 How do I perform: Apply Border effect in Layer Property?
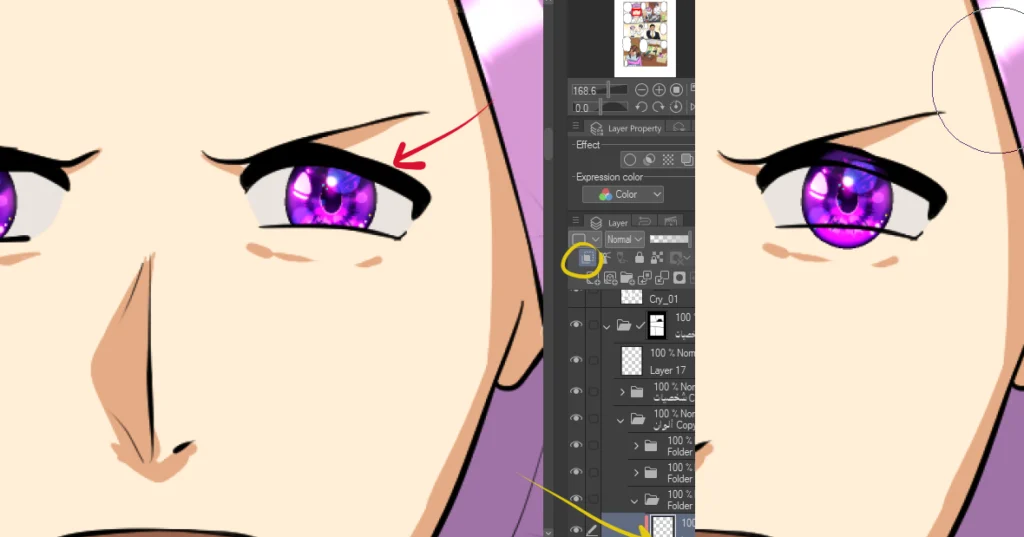[x=630, y=159]
